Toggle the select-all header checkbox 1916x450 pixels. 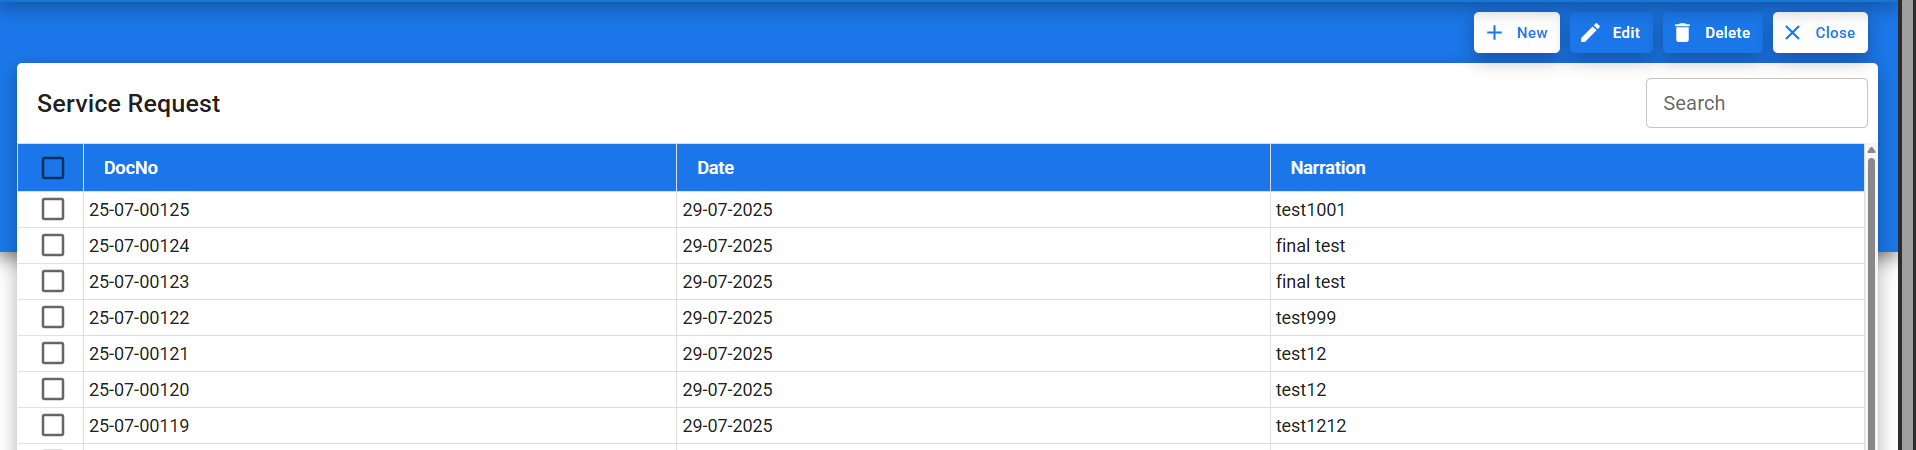click(53, 168)
